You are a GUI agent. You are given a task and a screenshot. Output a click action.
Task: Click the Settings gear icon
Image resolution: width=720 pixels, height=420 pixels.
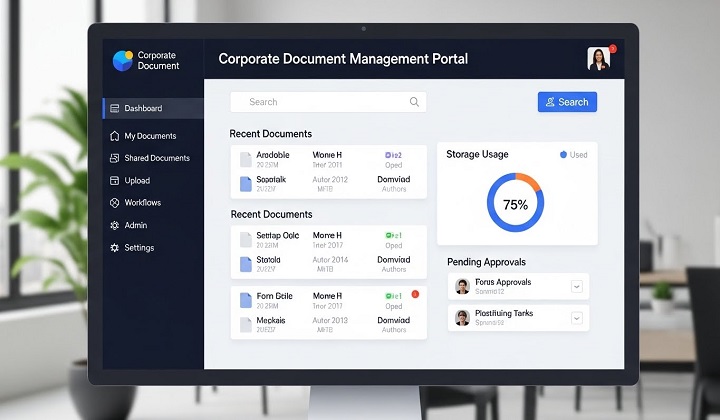point(114,248)
